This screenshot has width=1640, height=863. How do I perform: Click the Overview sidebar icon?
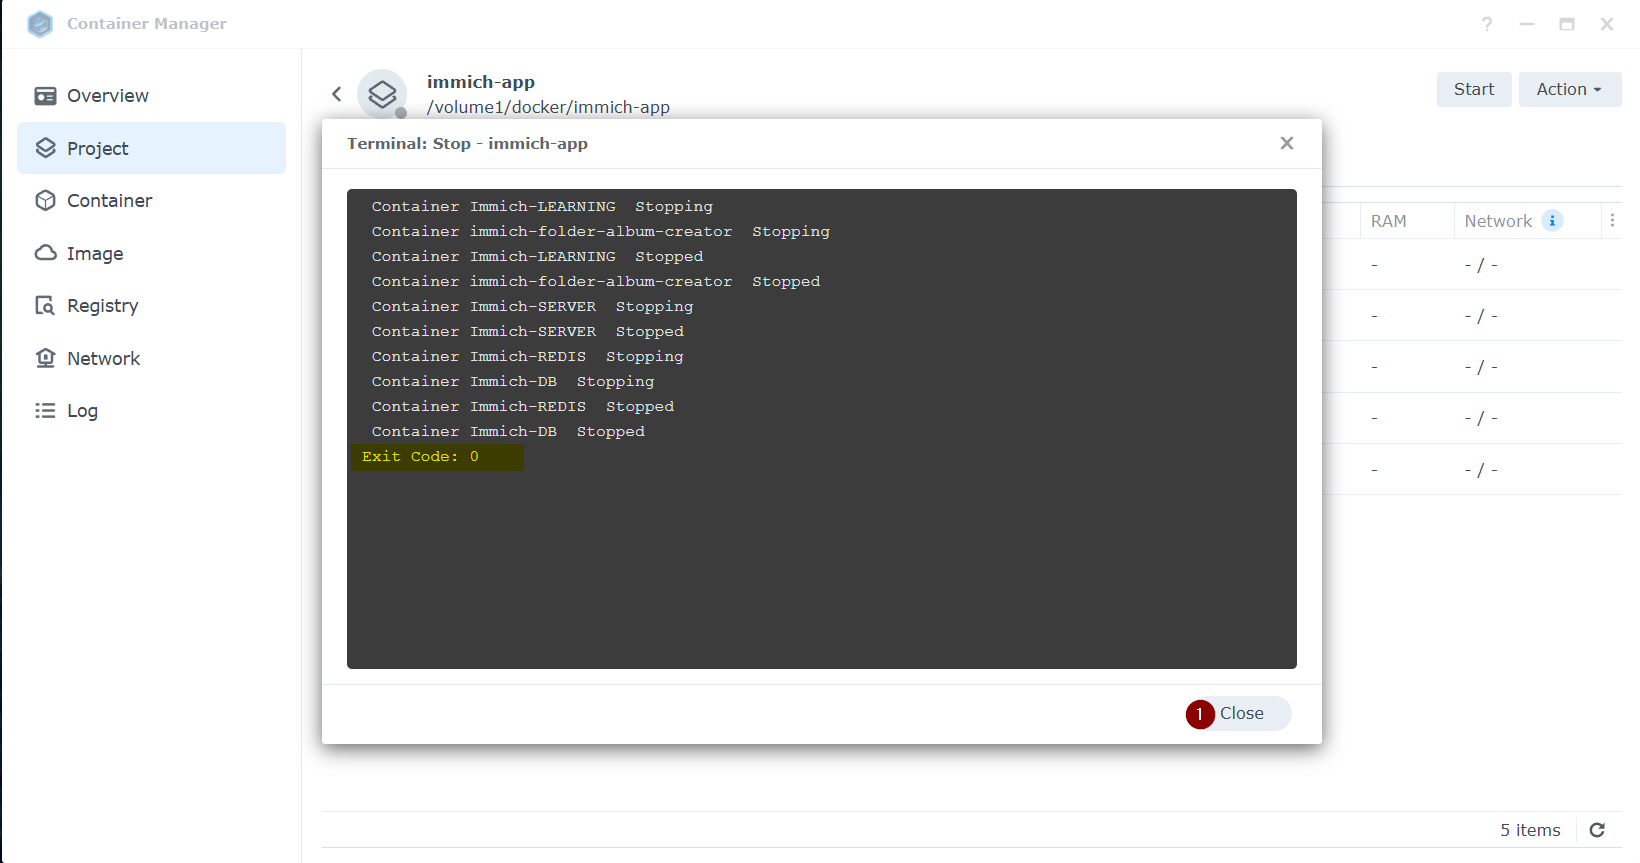coord(45,96)
